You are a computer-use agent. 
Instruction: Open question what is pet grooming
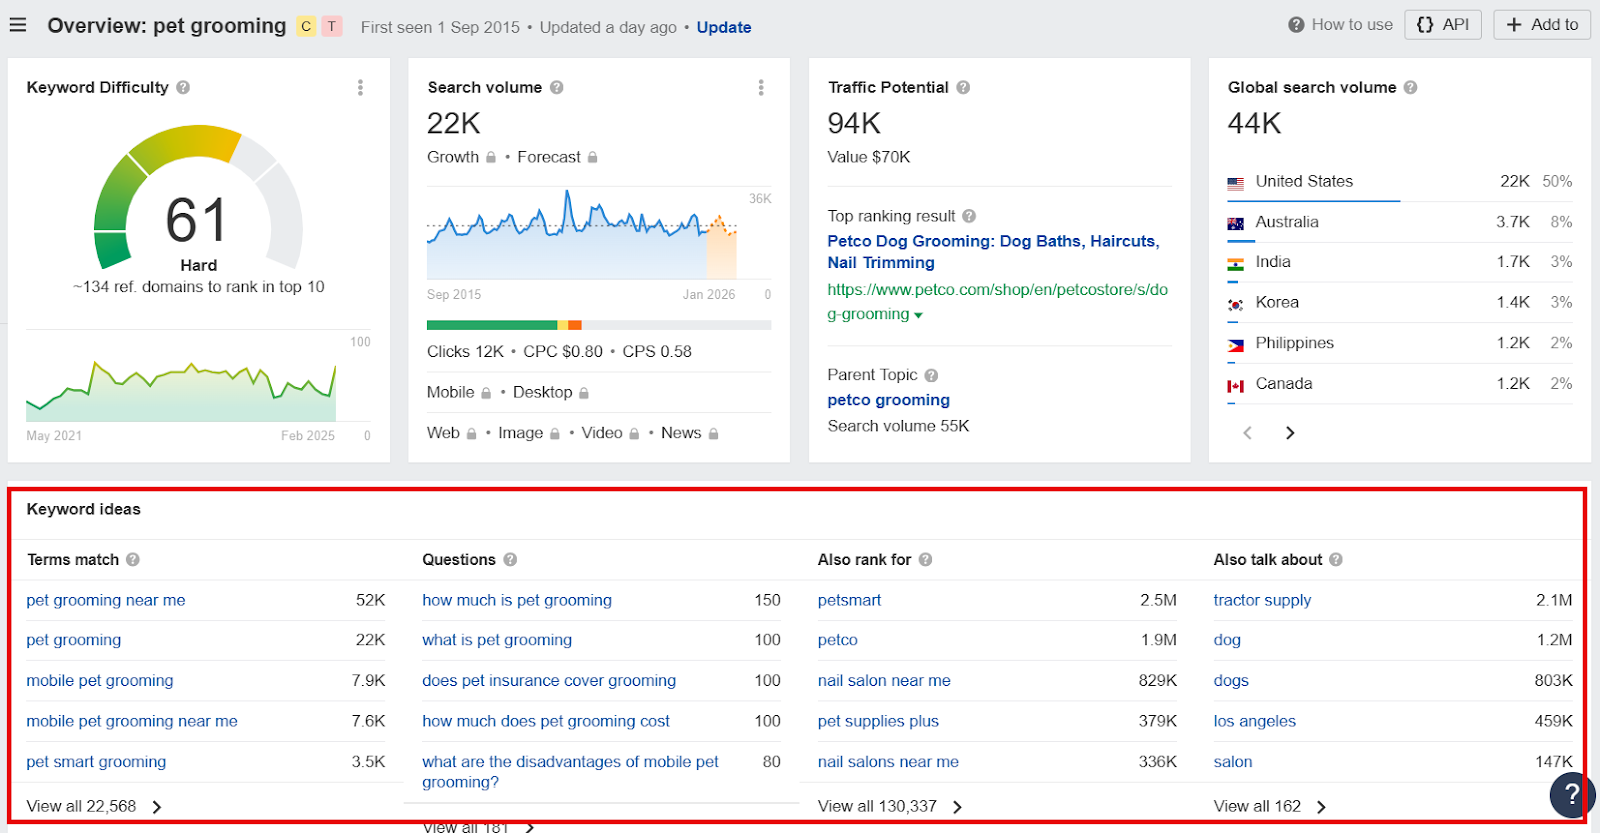tap(497, 640)
